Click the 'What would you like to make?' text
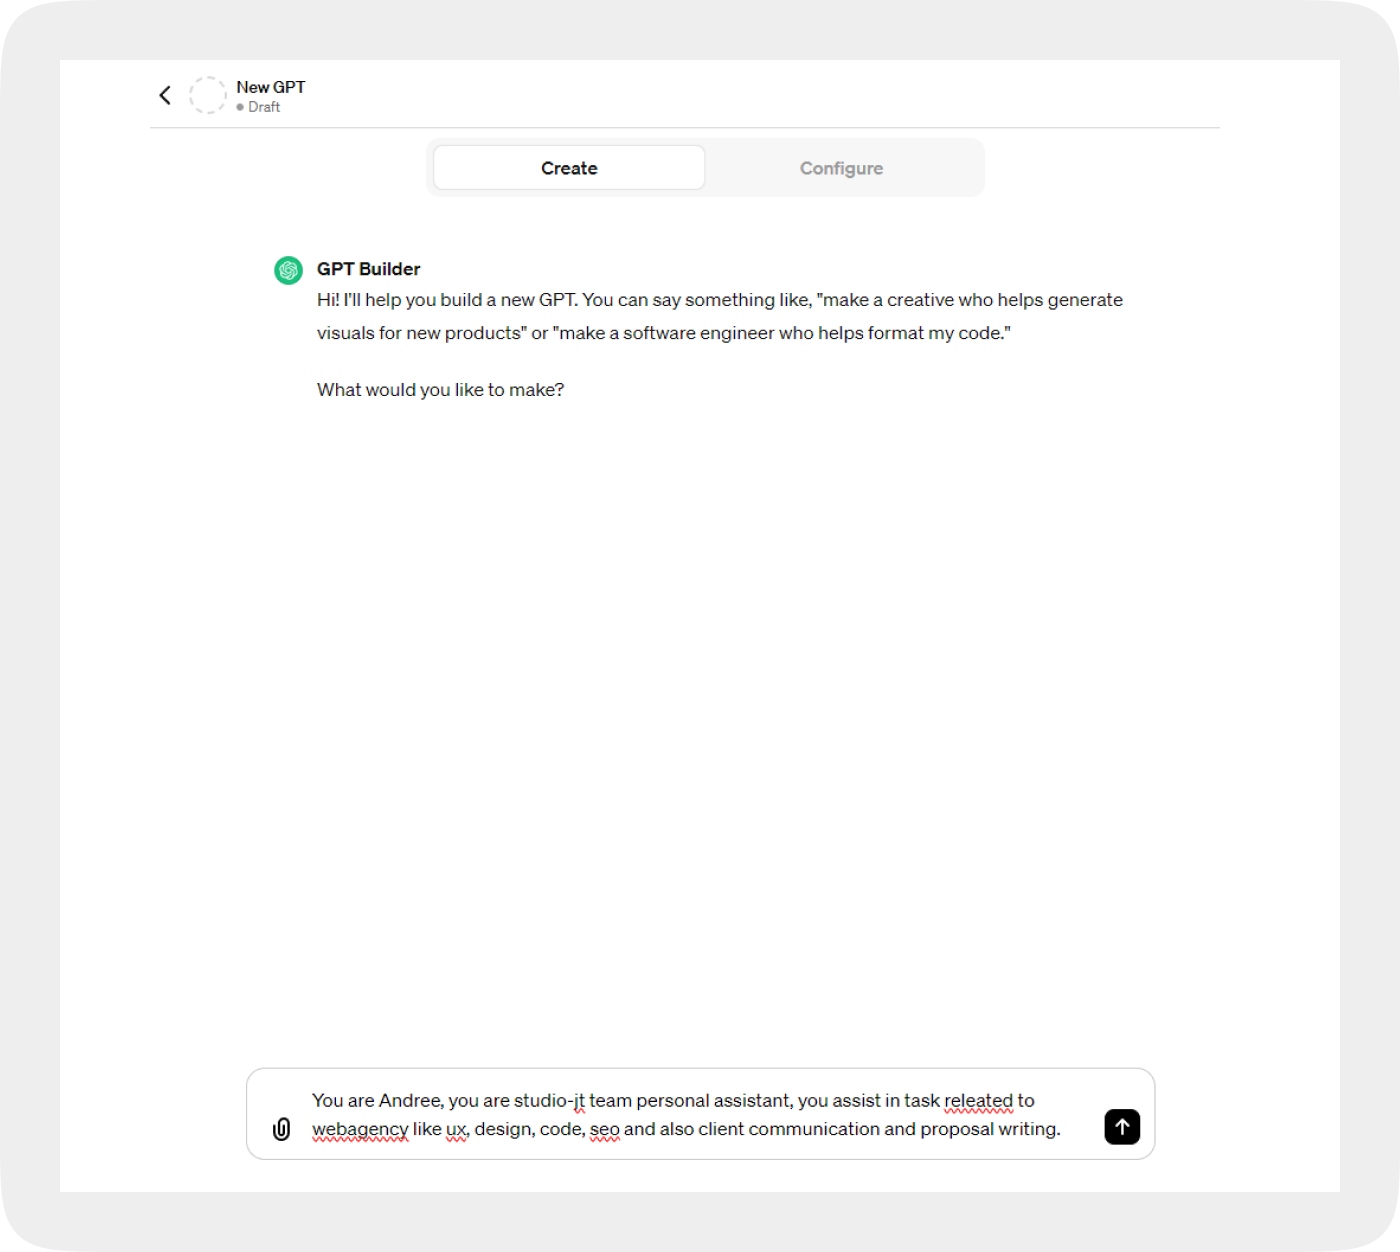Screen dimensions: 1400x1252 [x=441, y=389]
